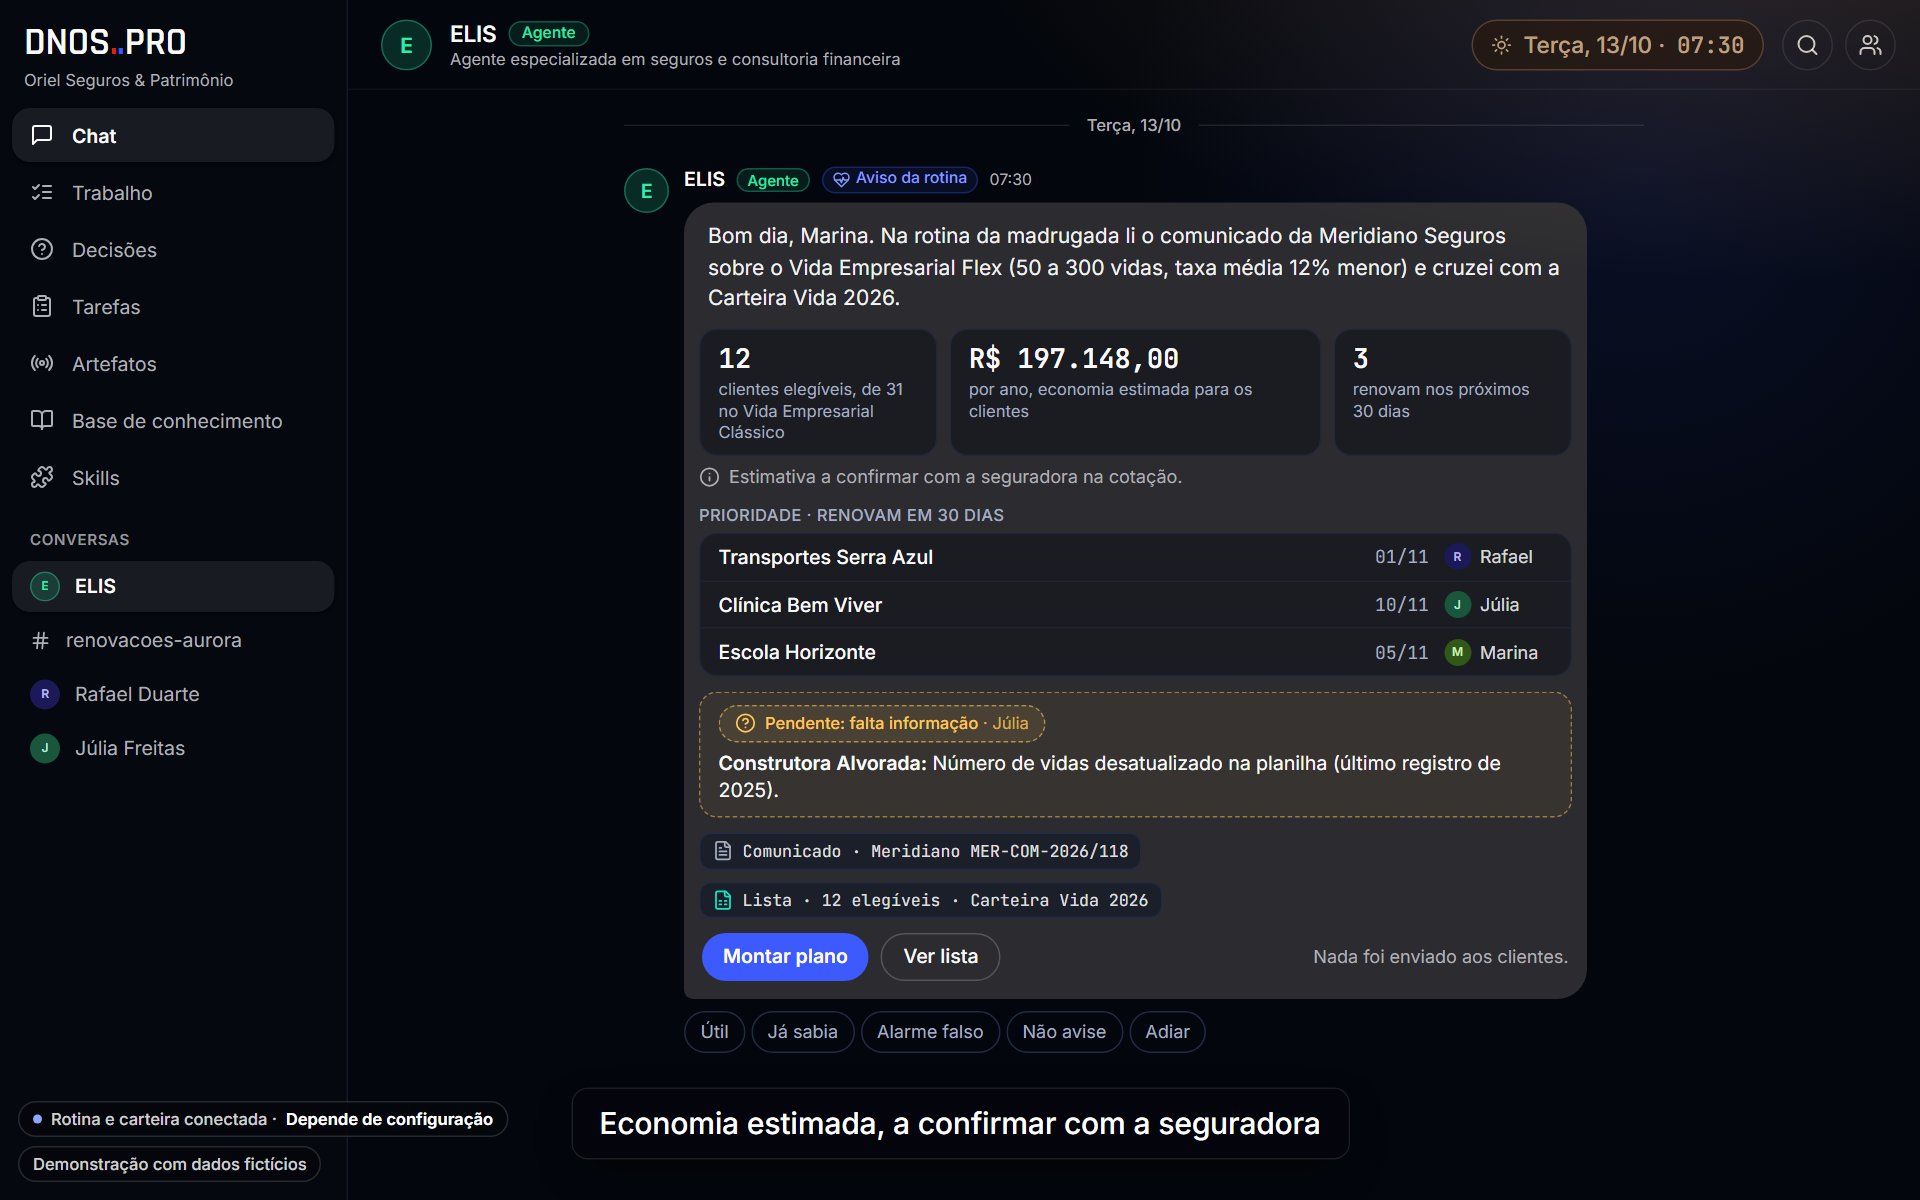Click Rafael Duarte's avatar in conversations
This screenshot has width=1920, height=1200.
pos(45,694)
